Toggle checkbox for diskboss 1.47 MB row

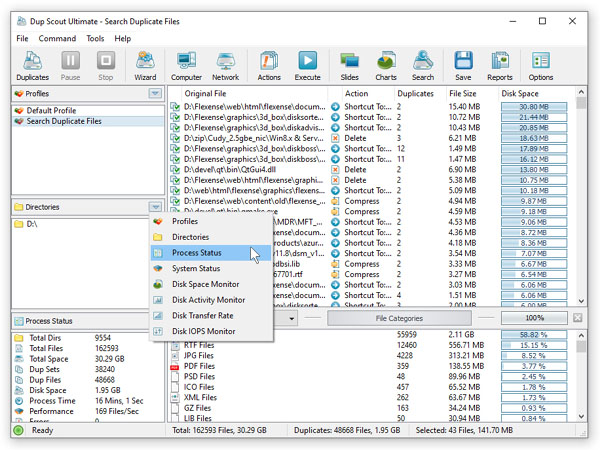click(x=175, y=159)
